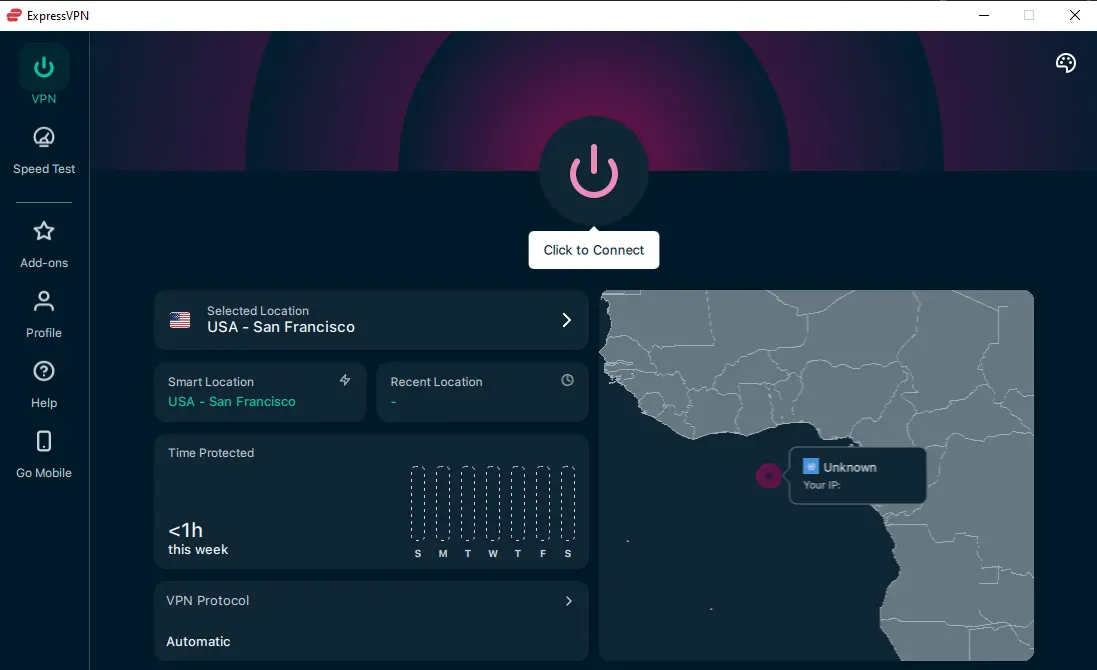Expand Selected Location chevron
Viewport: 1097px width, 670px height.
pyautogui.click(x=567, y=320)
